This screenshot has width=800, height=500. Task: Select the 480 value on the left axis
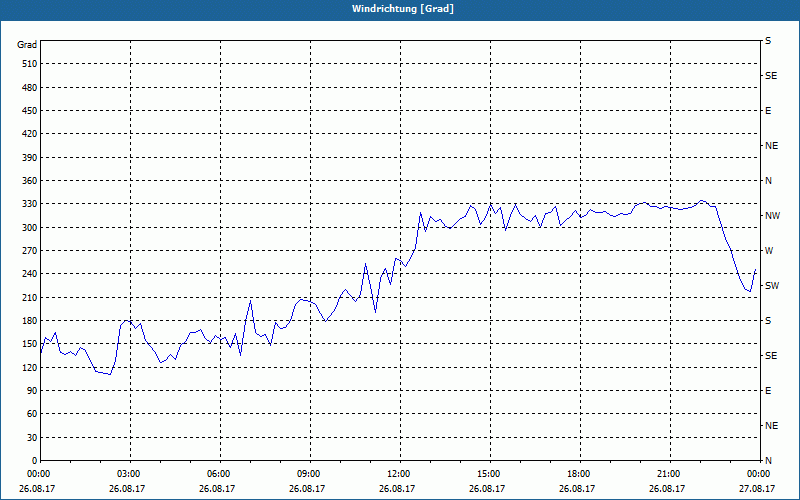[30, 87]
